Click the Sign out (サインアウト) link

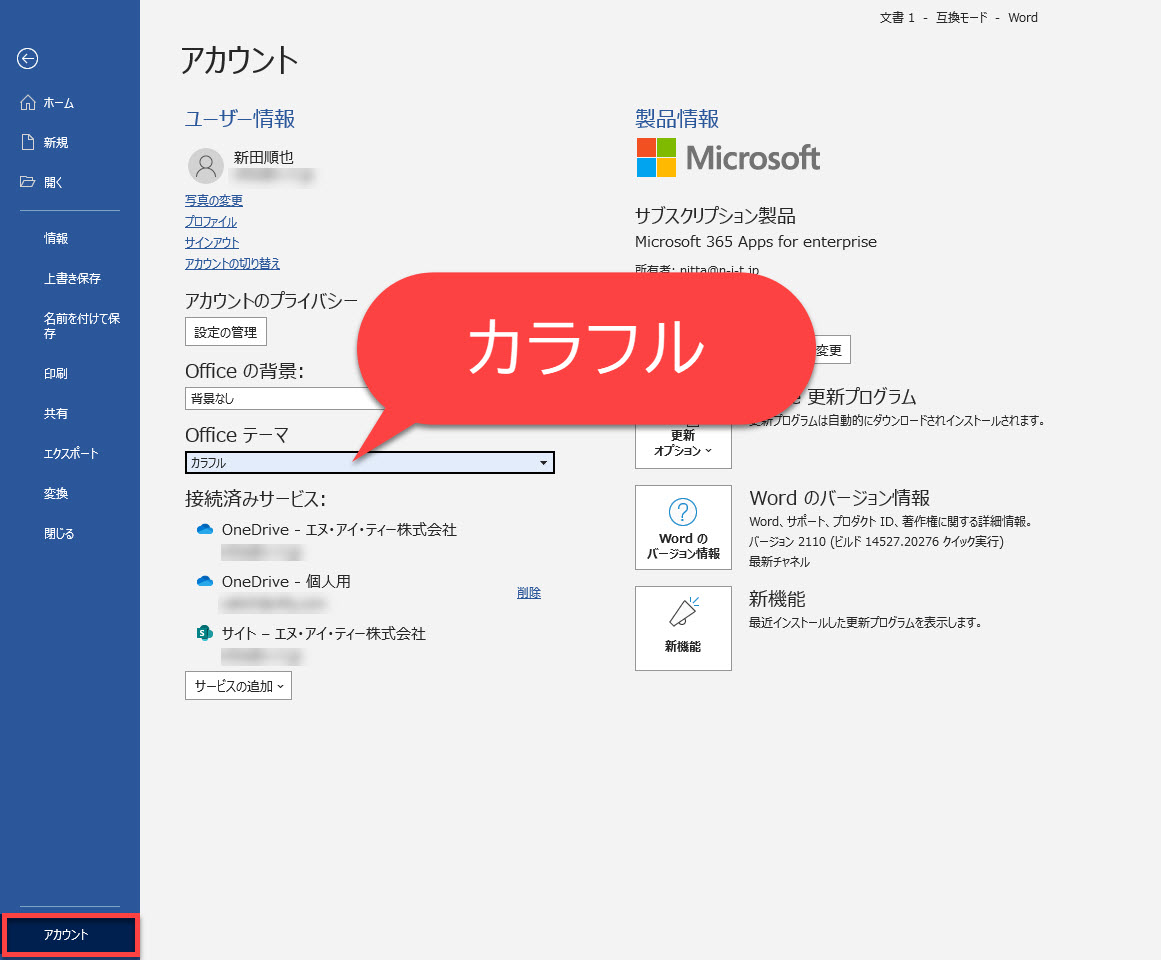pos(212,243)
